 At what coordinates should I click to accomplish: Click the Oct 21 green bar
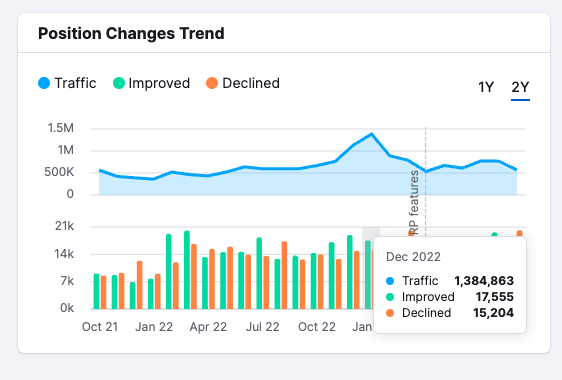[x=96, y=291]
